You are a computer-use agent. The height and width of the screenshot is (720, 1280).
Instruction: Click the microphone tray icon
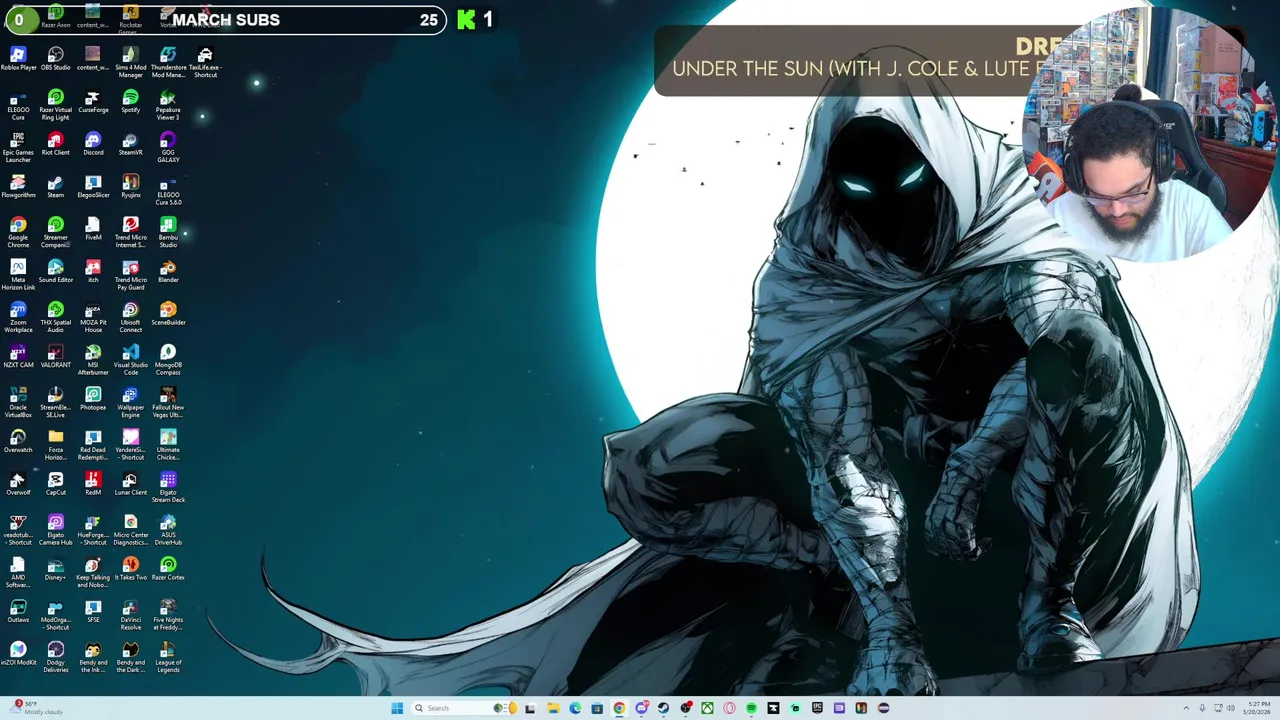pos(1202,708)
